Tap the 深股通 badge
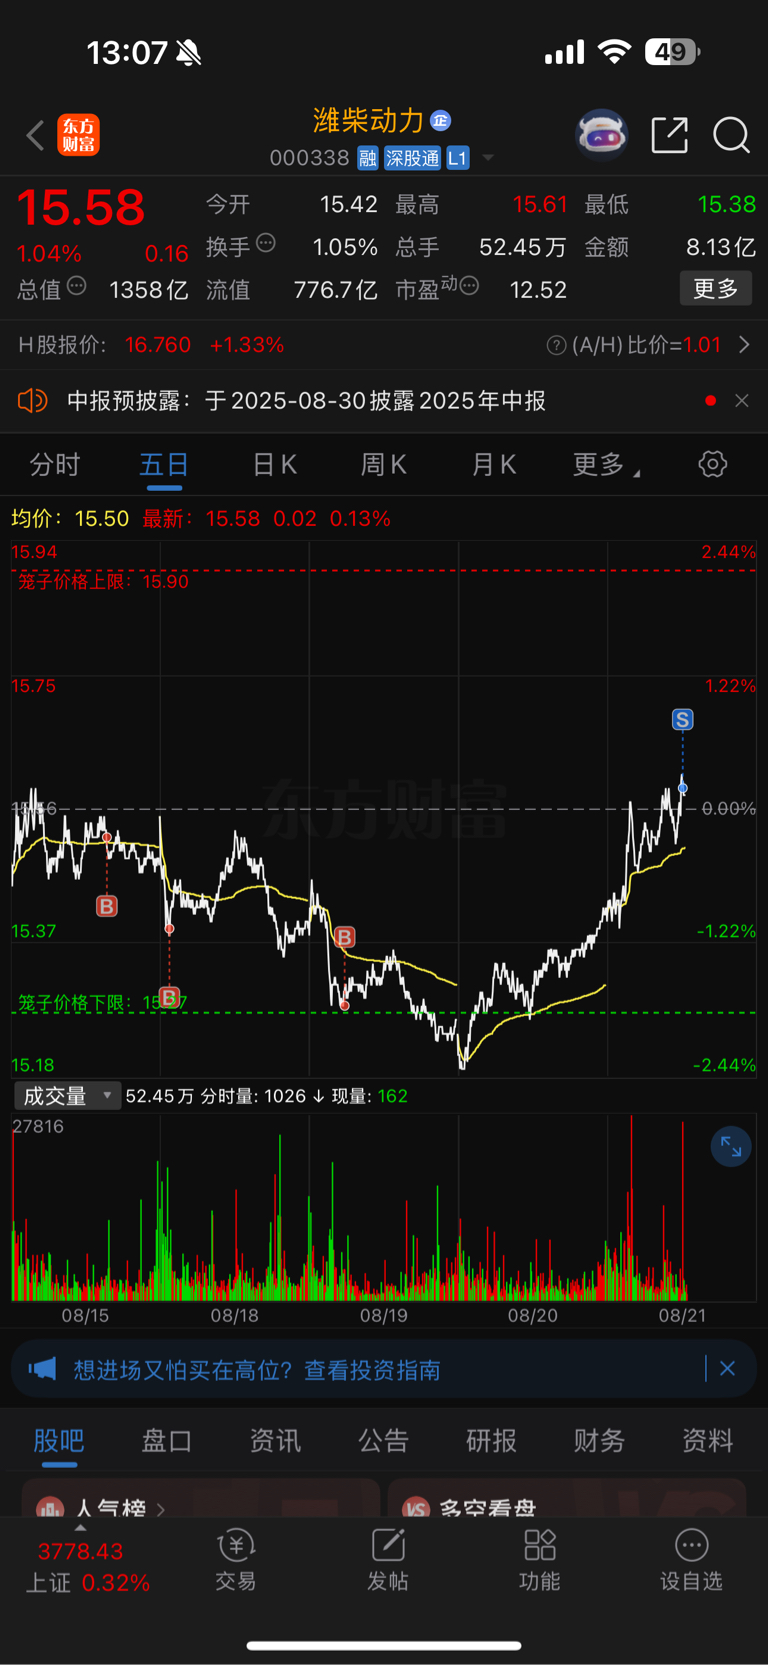Viewport: 768px width, 1665px height. click(412, 158)
